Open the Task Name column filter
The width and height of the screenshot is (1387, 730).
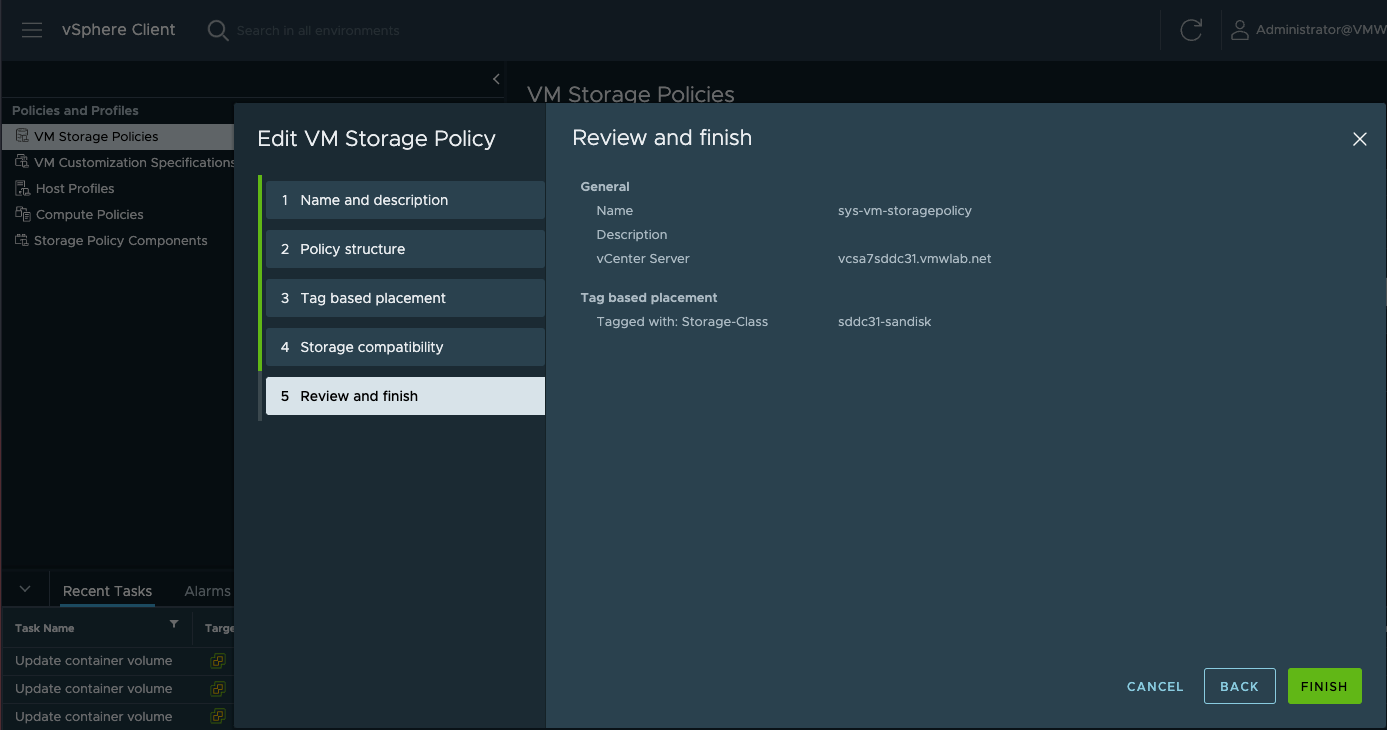(174, 625)
